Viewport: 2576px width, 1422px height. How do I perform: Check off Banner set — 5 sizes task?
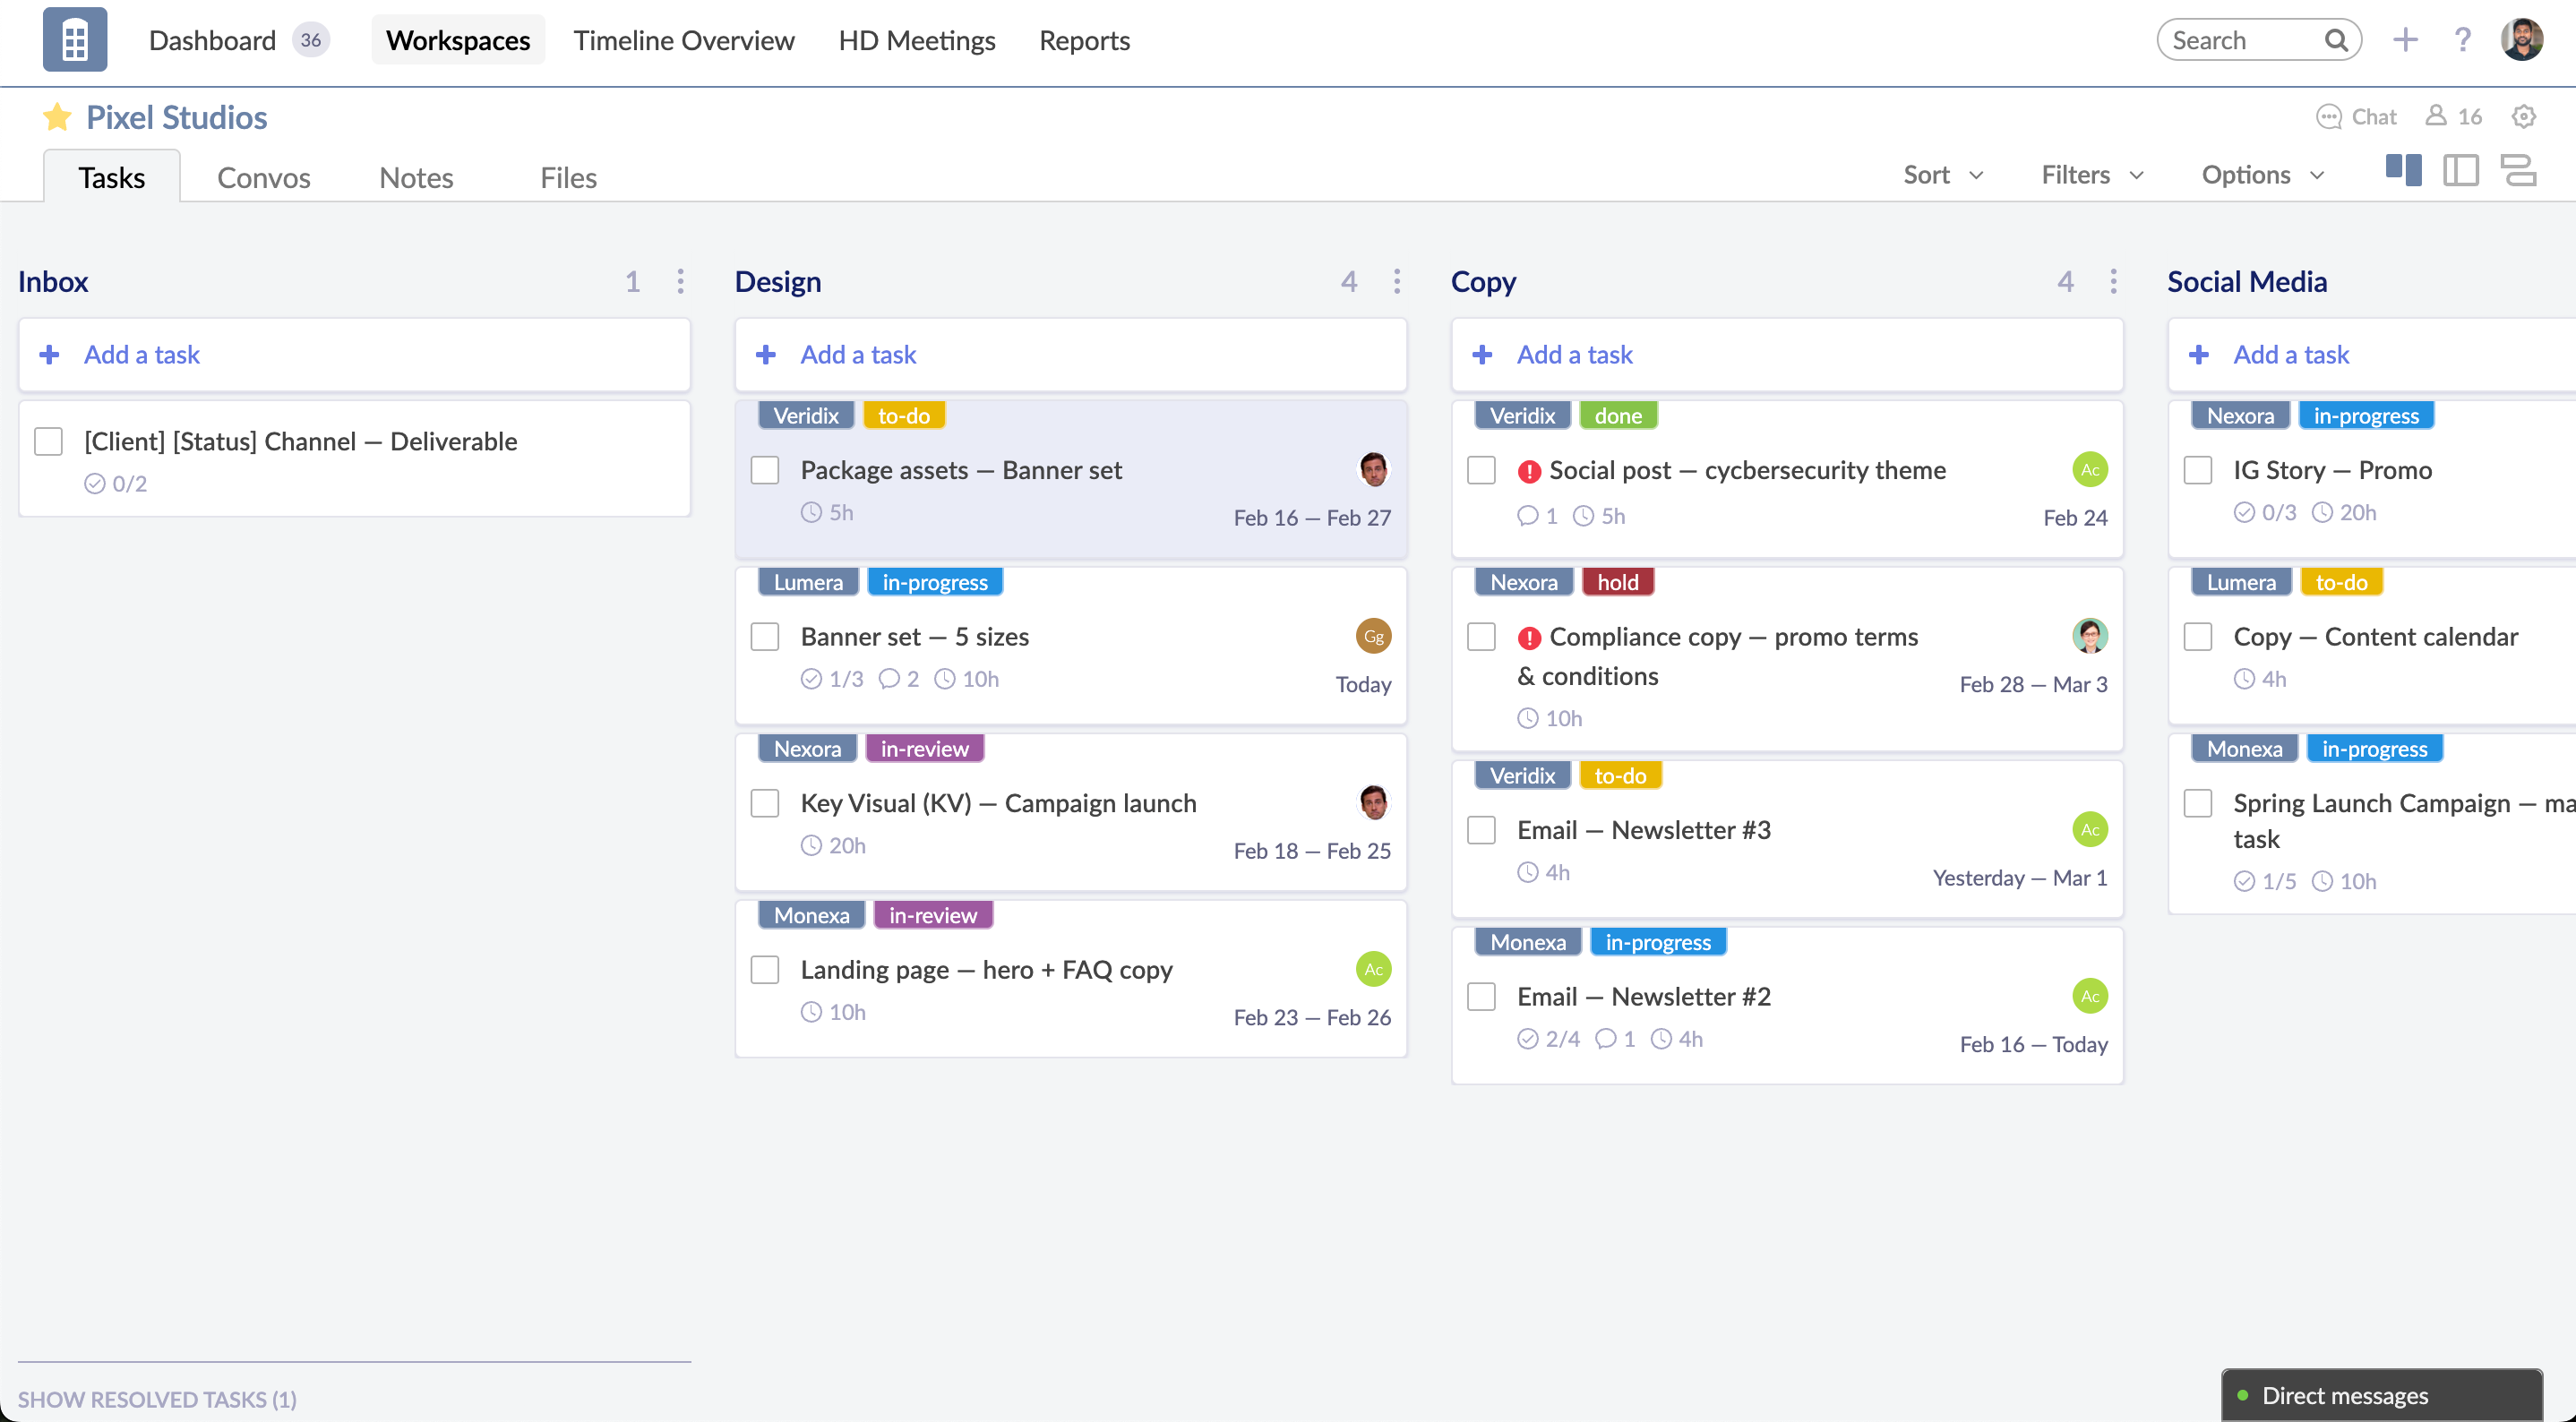[765, 637]
